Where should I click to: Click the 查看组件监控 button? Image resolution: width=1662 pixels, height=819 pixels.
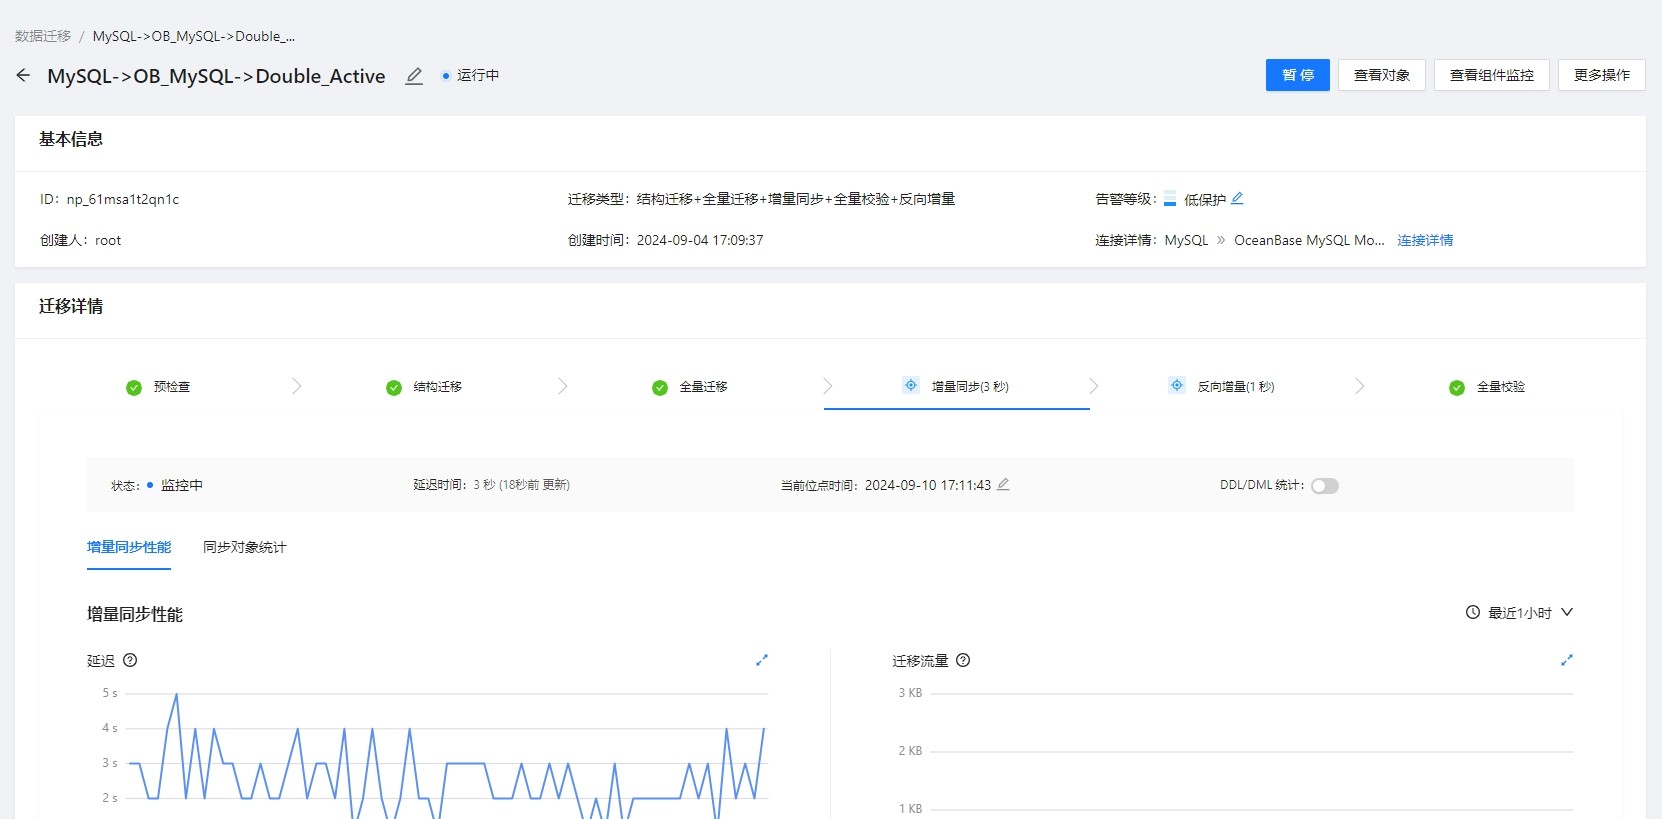click(x=1491, y=75)
